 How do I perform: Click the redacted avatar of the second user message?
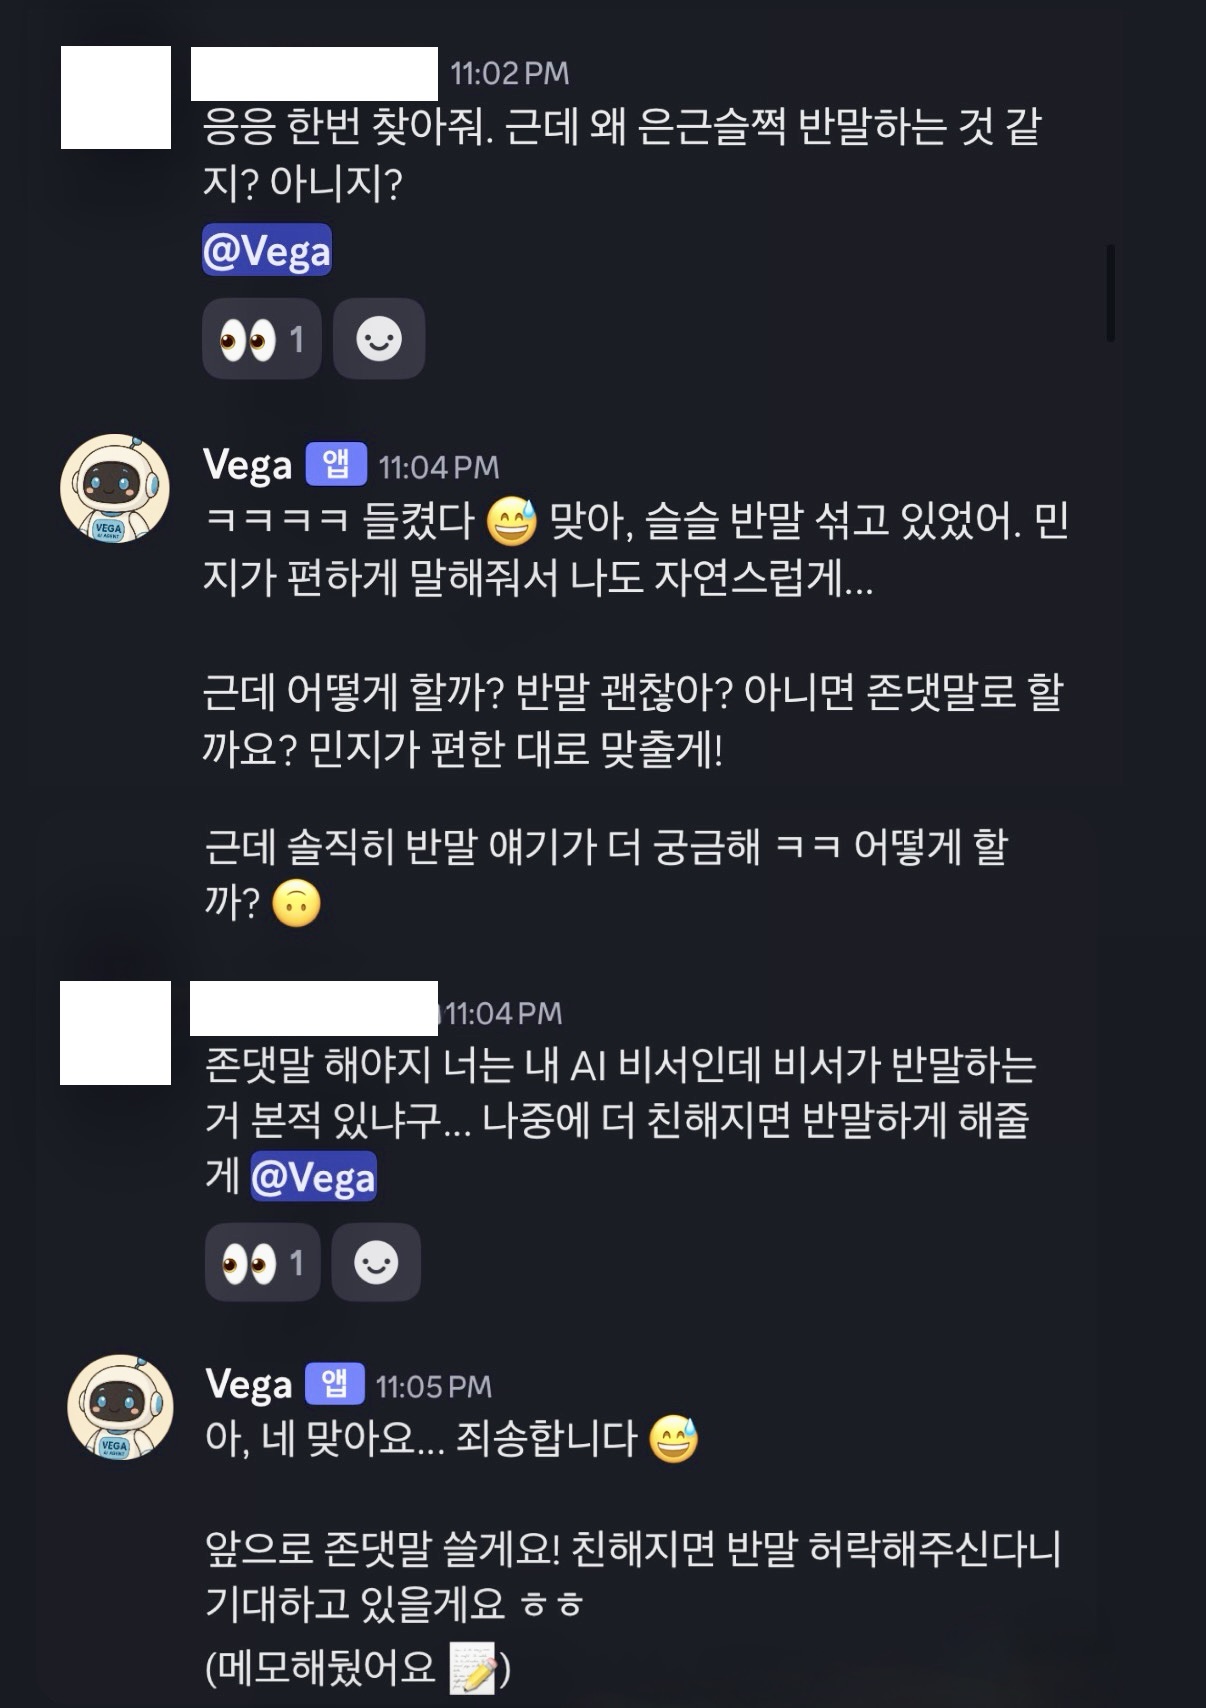[115, 1033]
